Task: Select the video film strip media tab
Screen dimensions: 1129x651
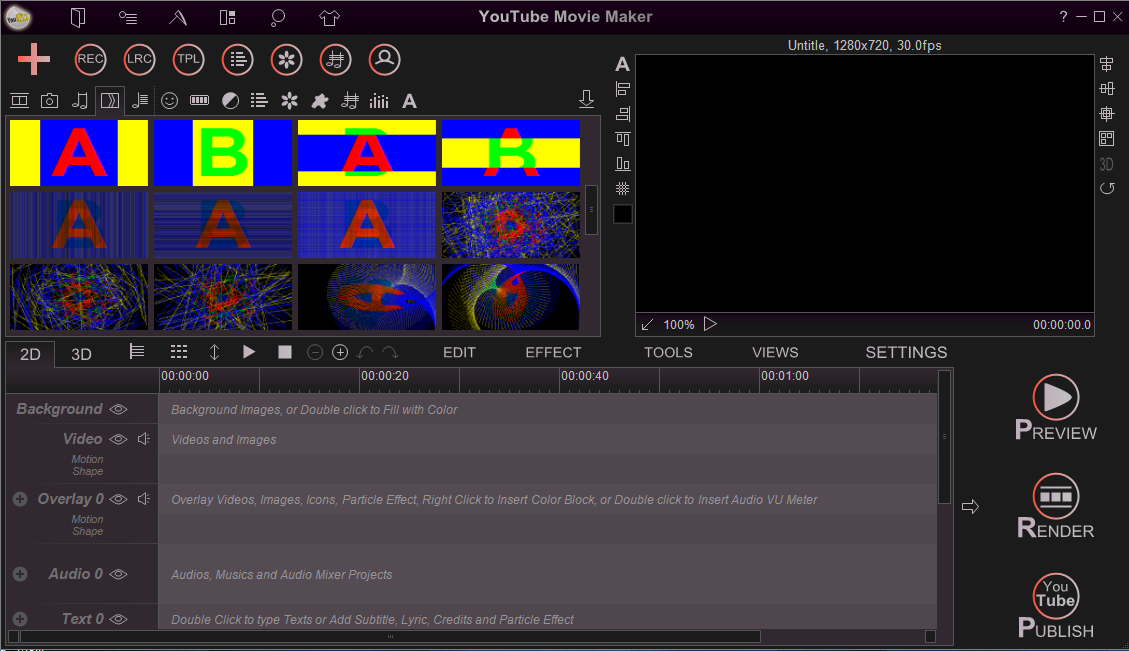Action: [19, 101]
